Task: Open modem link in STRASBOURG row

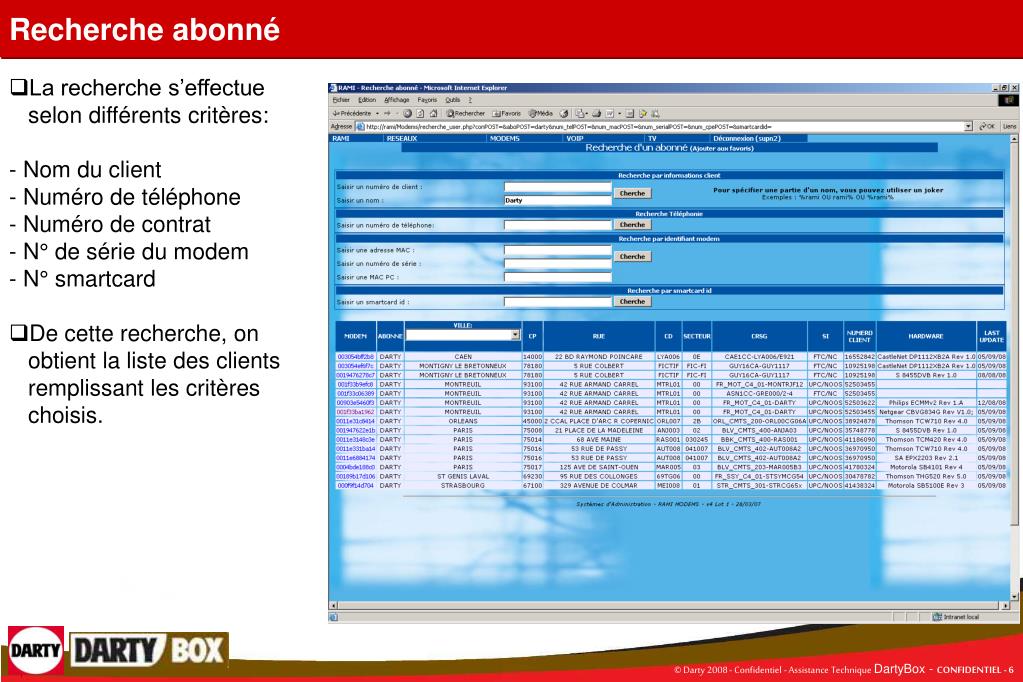Action: tap(356, 486)
